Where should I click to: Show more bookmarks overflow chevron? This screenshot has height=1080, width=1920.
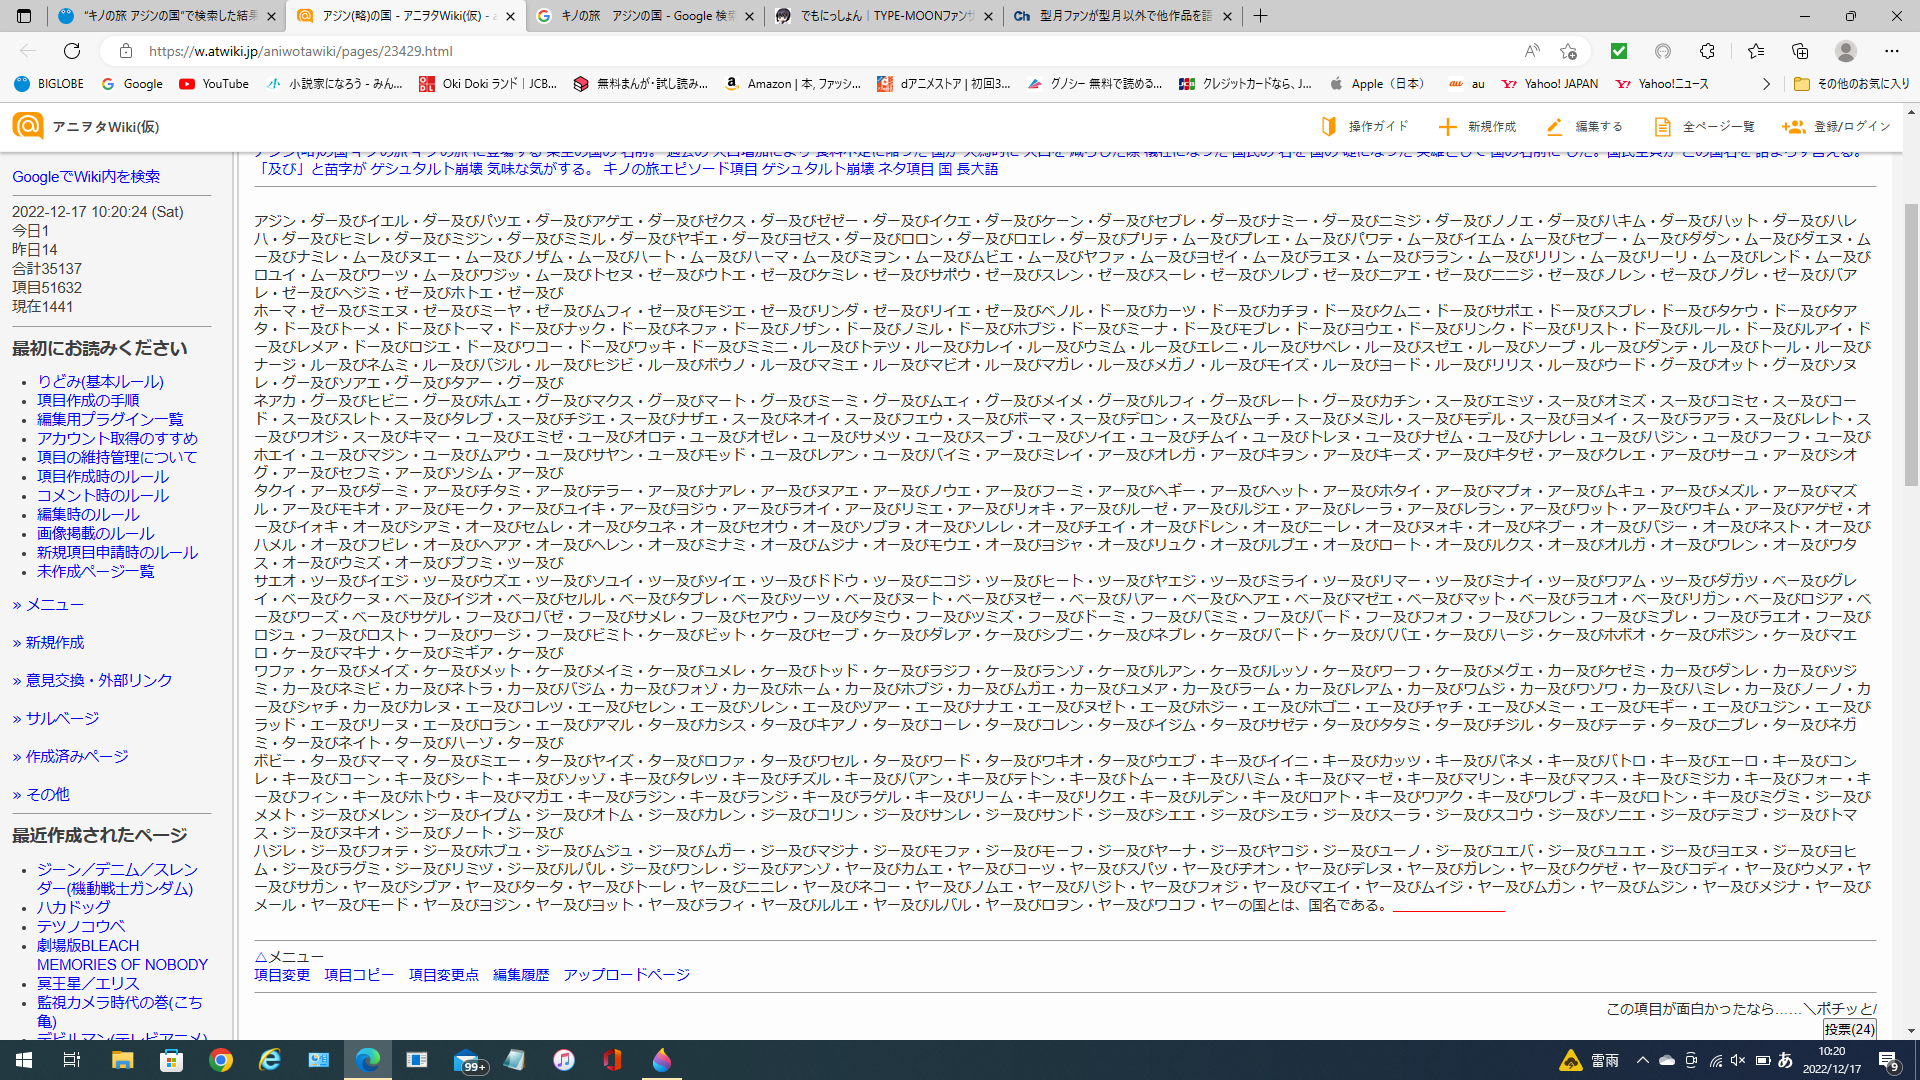1766,84
